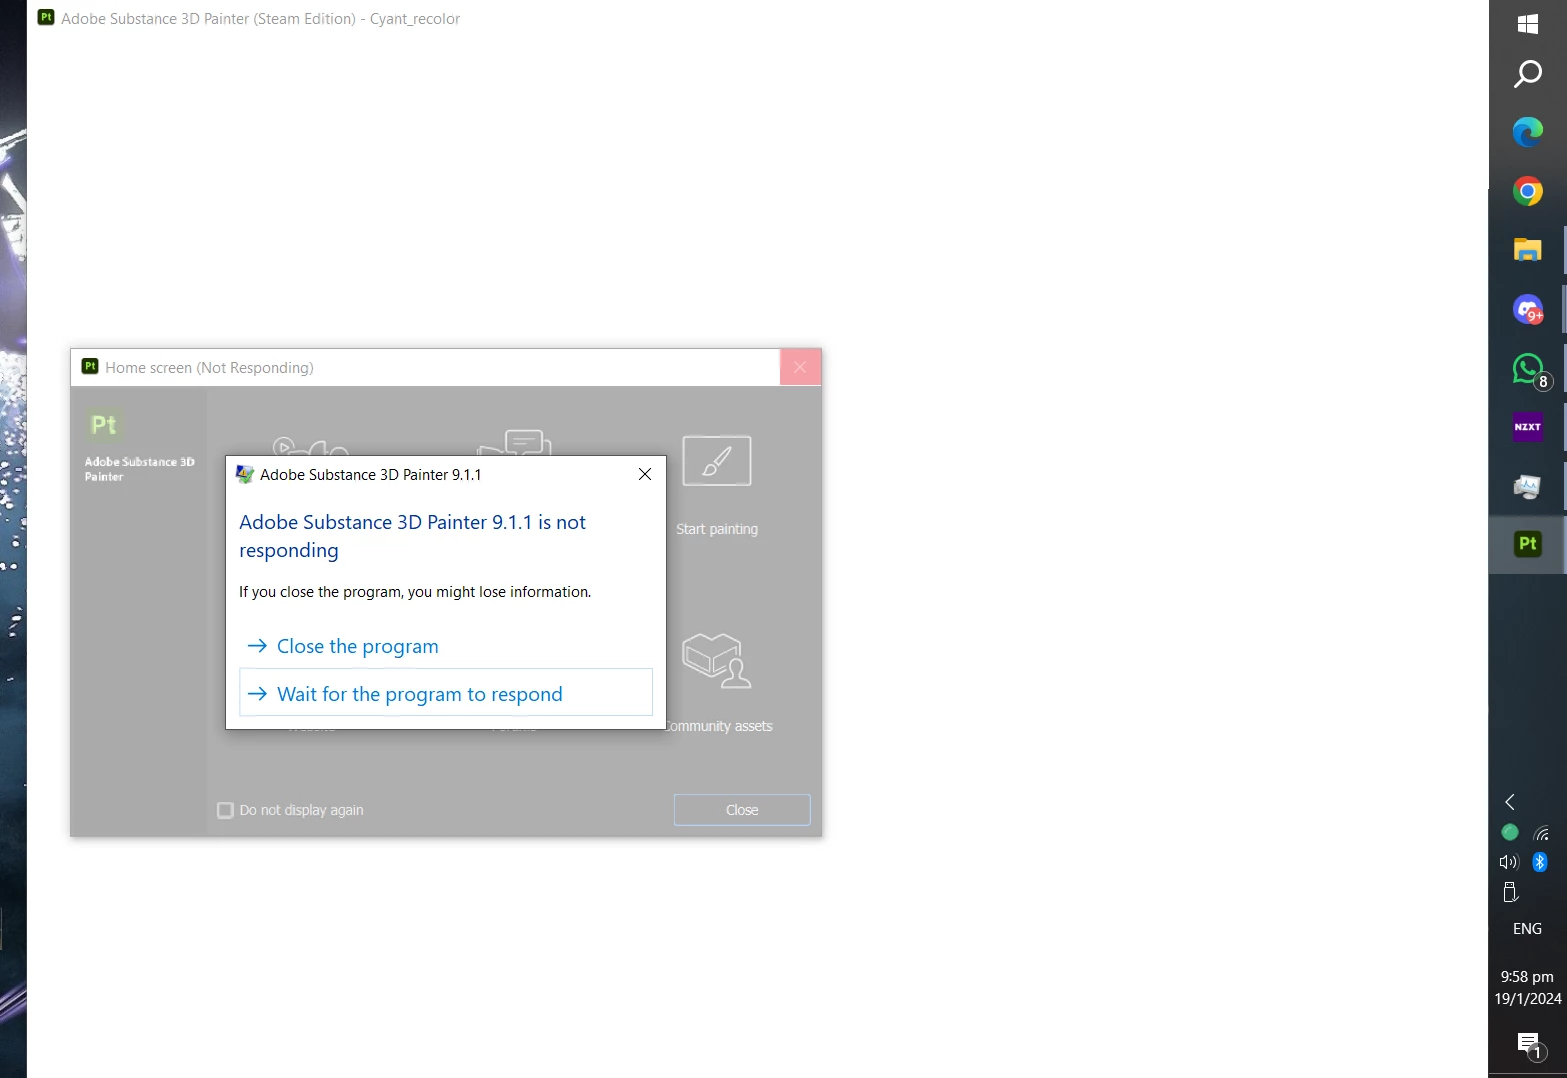This screenshot has height=1078, width=1567.
Task: Open the Community assets icon
Action: 716,660
